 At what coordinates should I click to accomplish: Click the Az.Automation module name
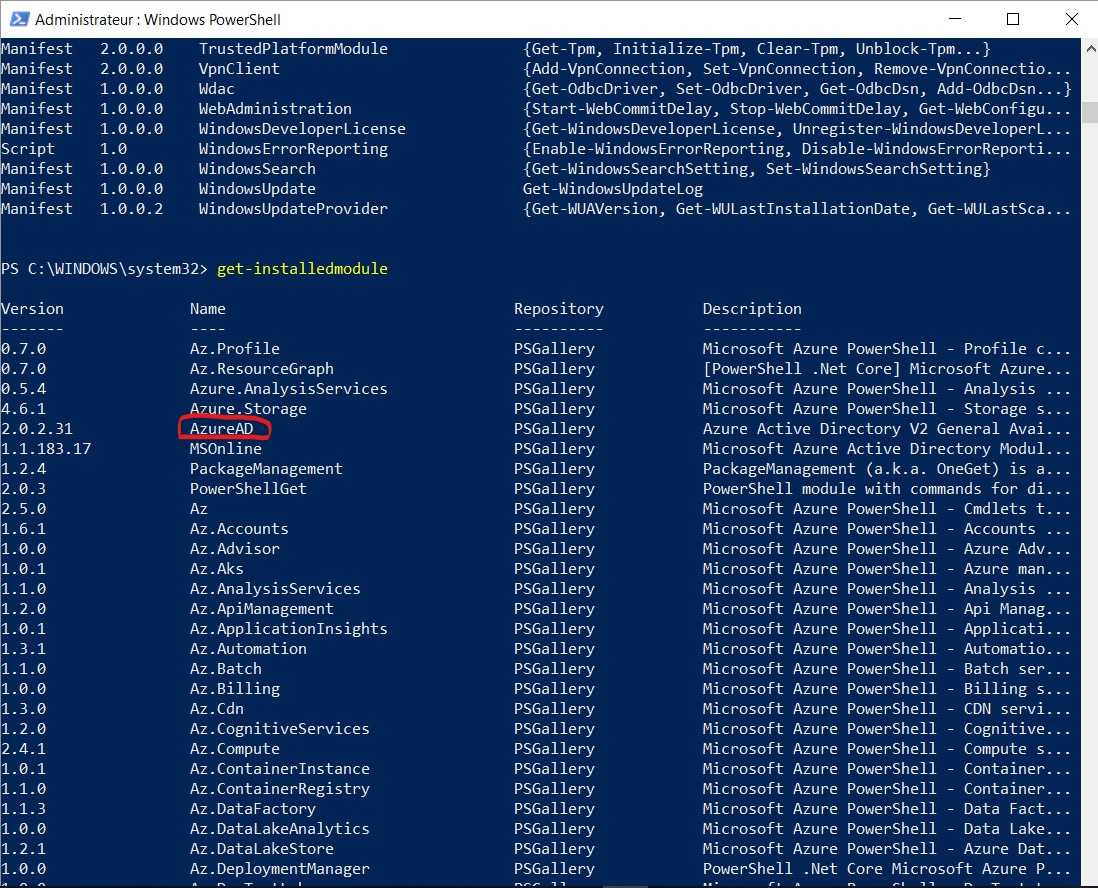248,649
